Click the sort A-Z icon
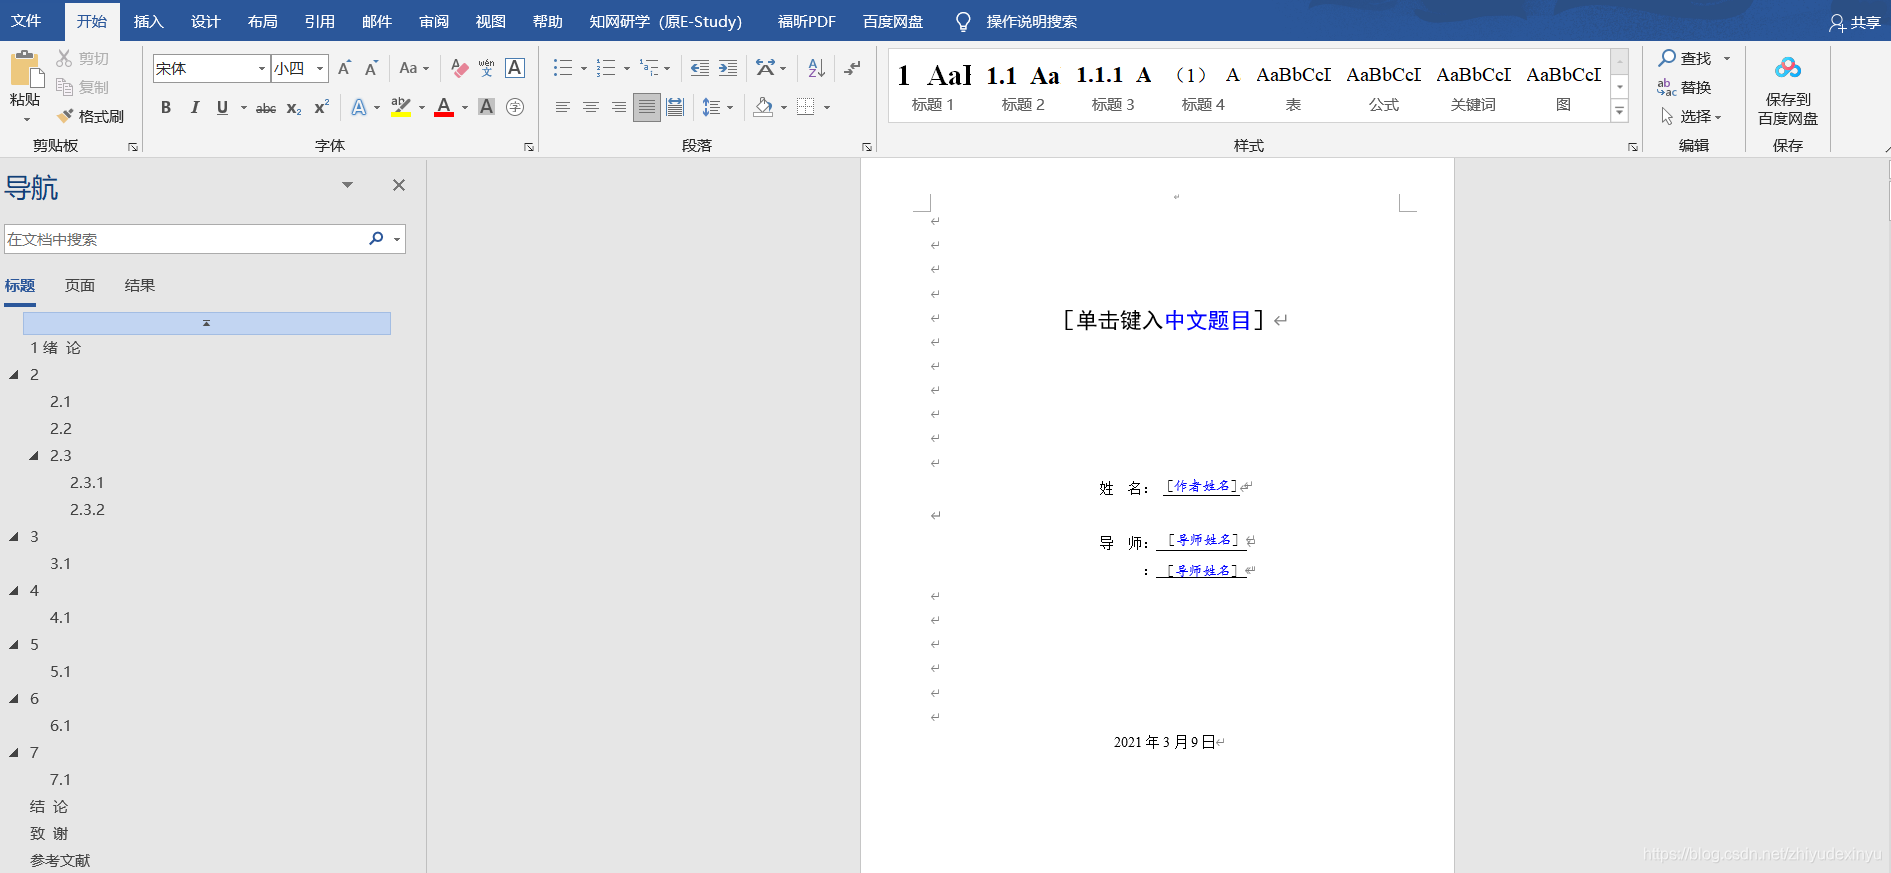Viewport: 1891px width, 873px height. tap(816, 68)
